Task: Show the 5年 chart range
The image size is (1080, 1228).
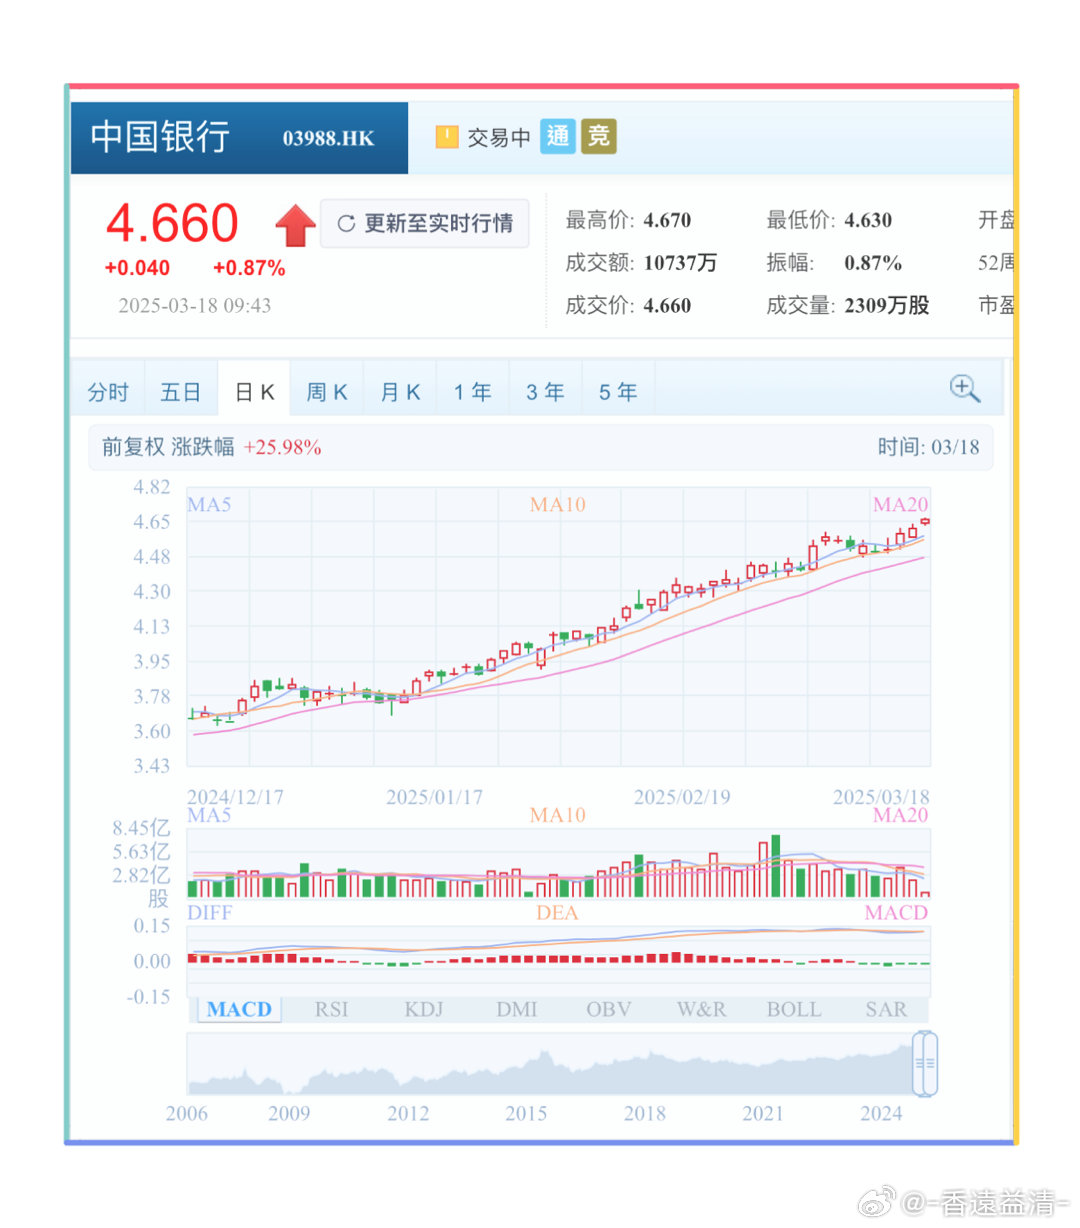Action: 618,392
